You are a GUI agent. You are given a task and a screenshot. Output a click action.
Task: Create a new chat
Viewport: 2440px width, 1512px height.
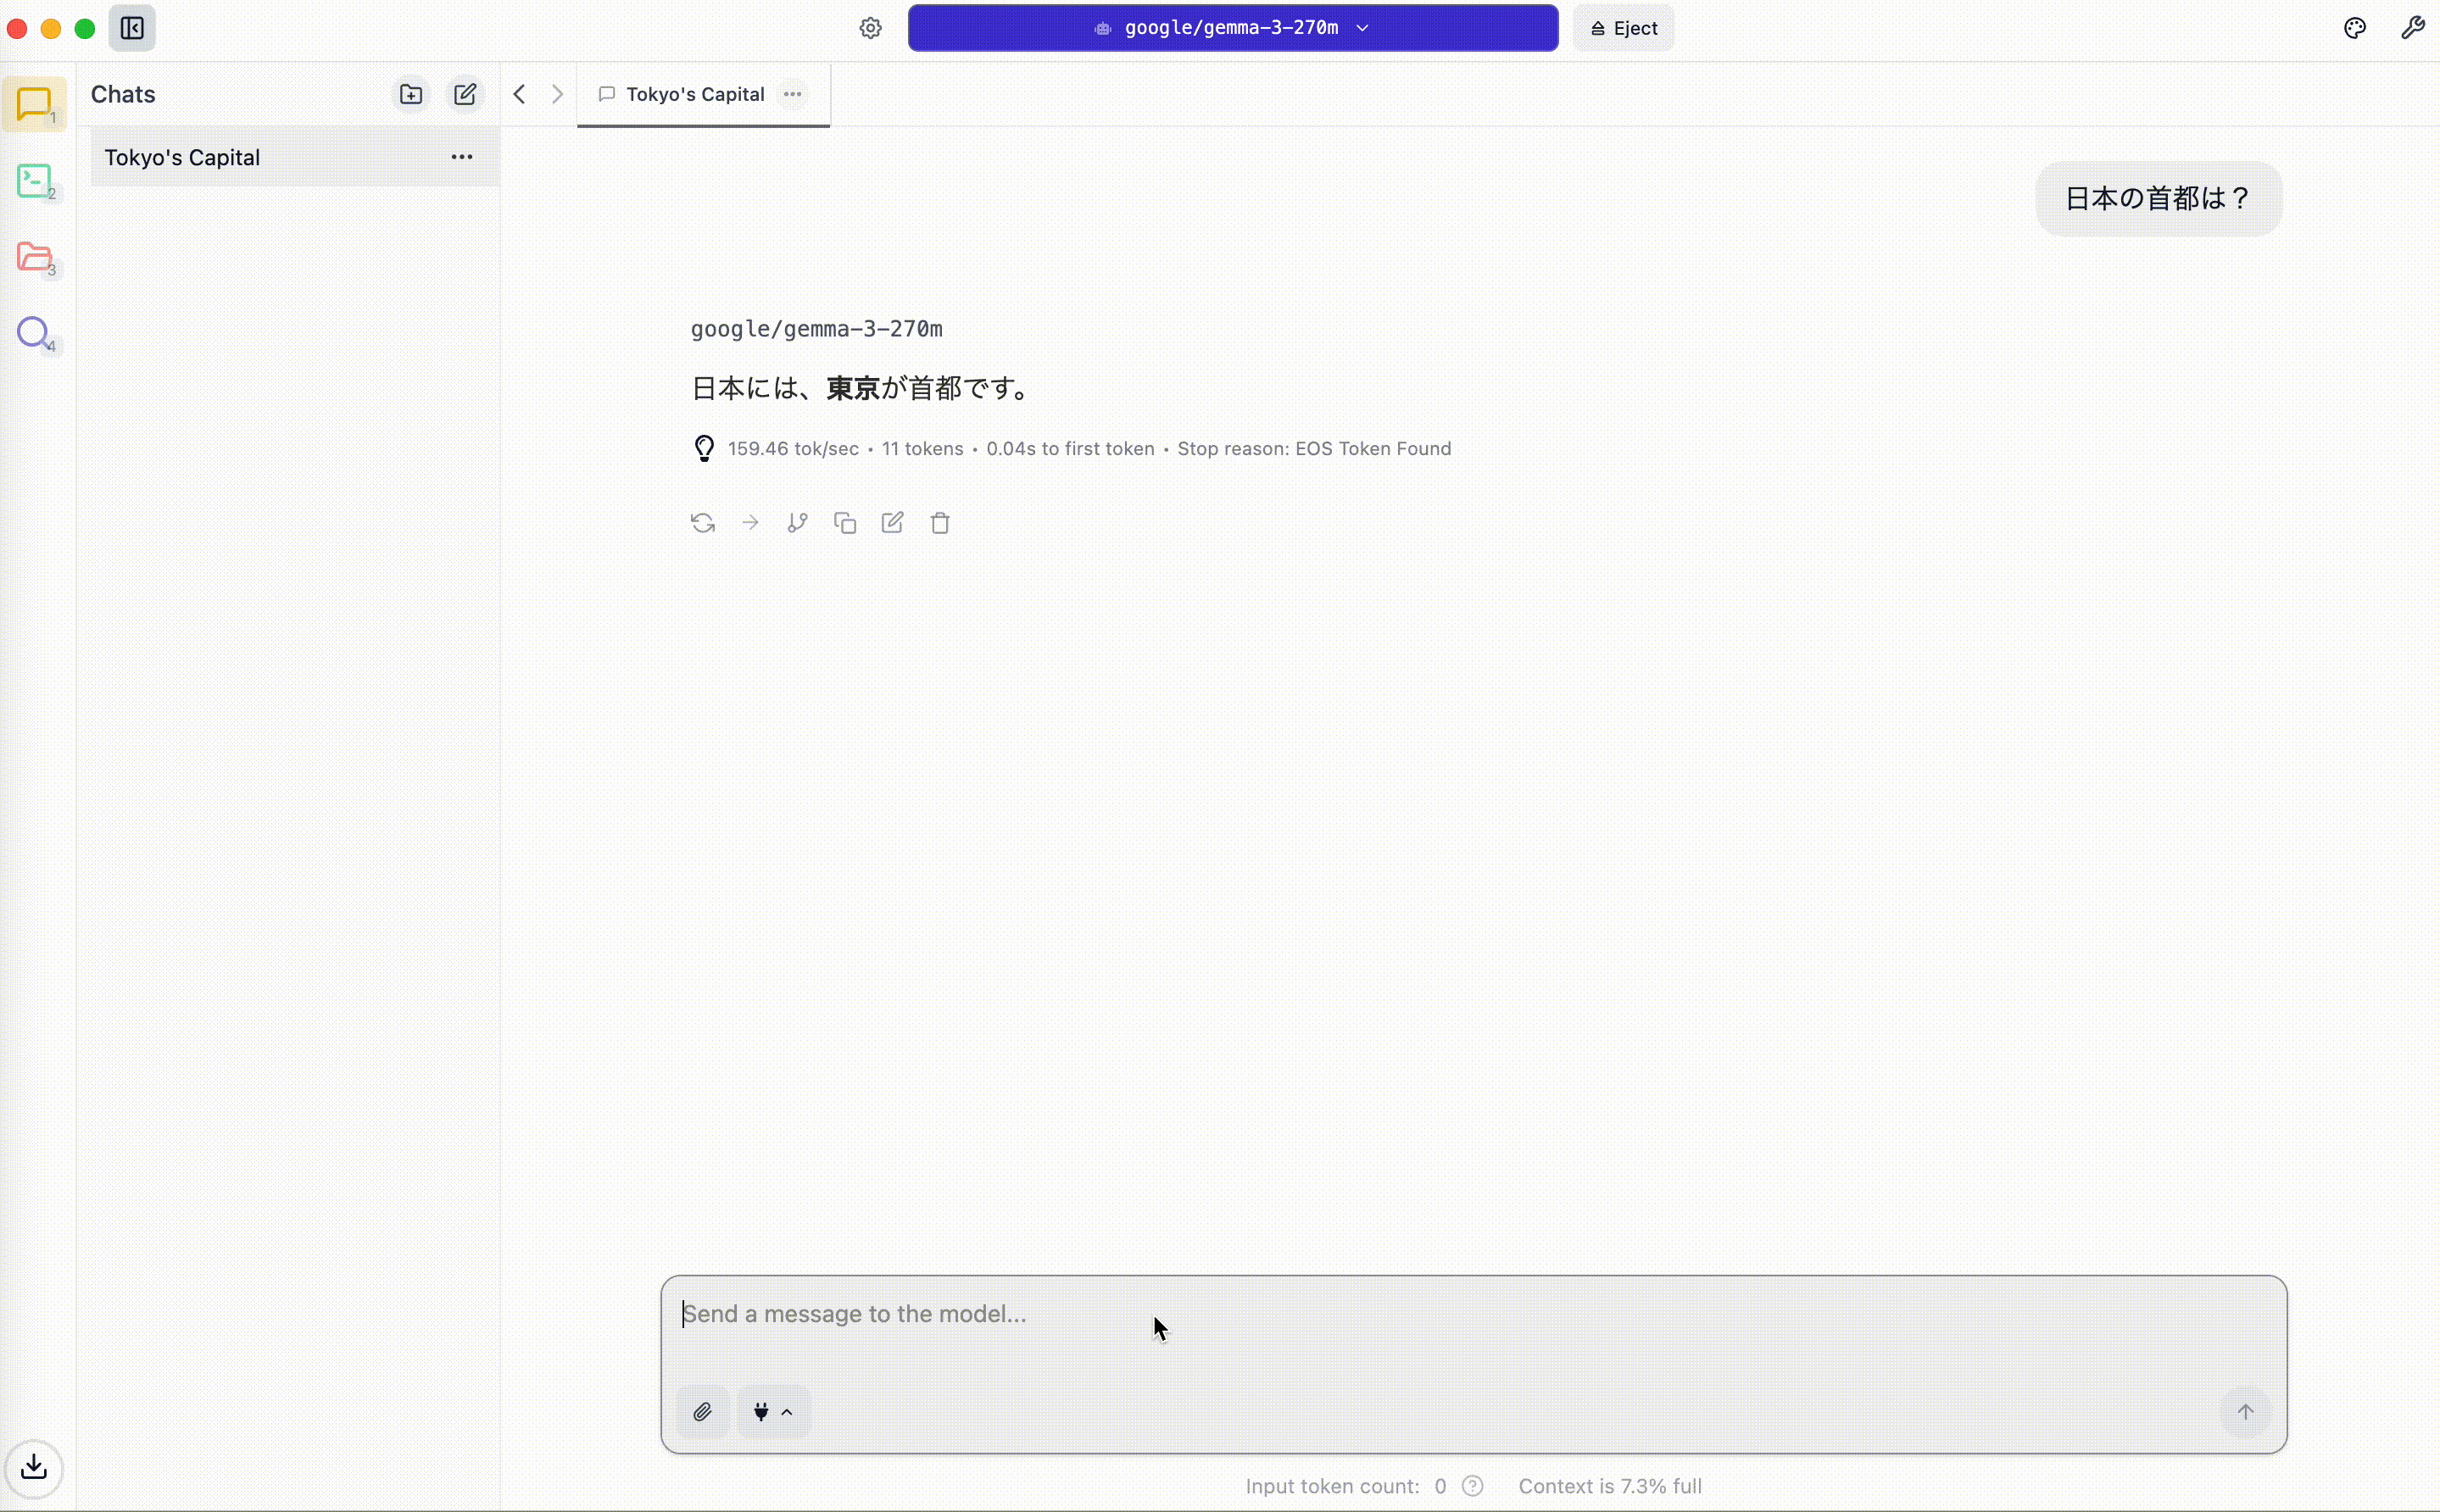point(465,94)
